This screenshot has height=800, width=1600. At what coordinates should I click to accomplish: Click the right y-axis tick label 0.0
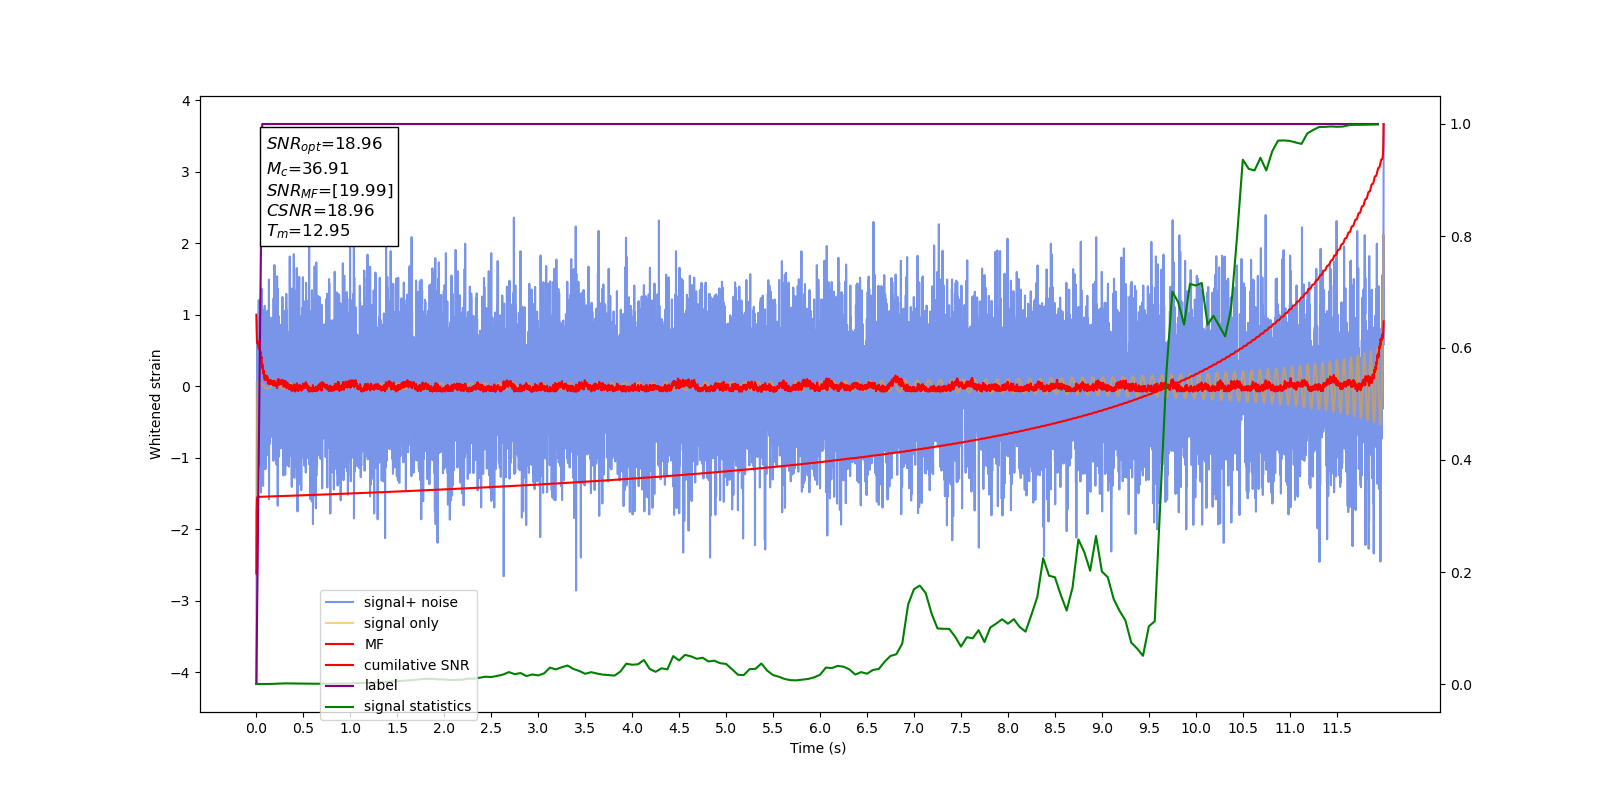pyautogui.click(x=1461, y=685)
